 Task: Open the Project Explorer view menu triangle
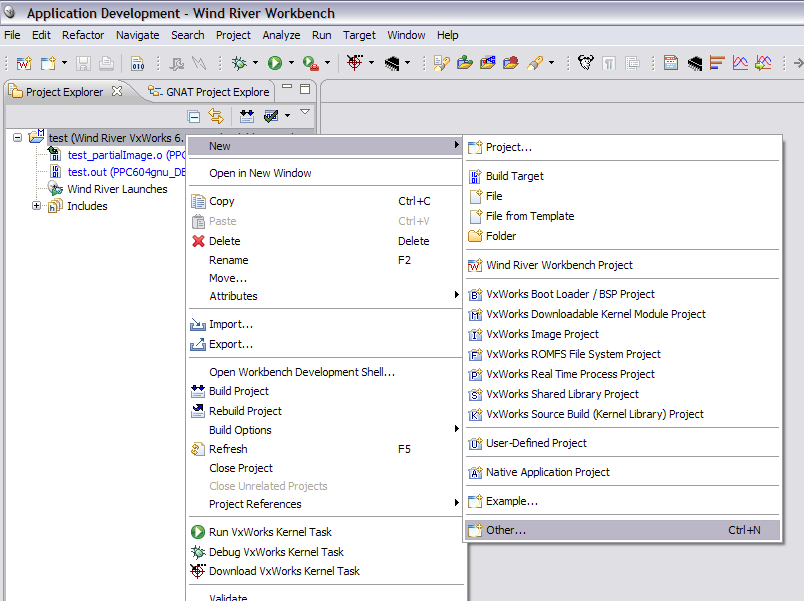tap(305, 112)
